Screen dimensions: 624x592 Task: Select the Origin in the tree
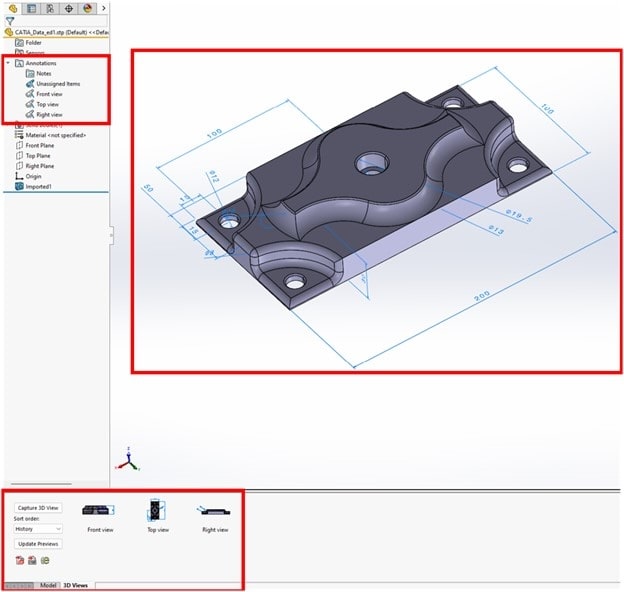tap(28, 176)
